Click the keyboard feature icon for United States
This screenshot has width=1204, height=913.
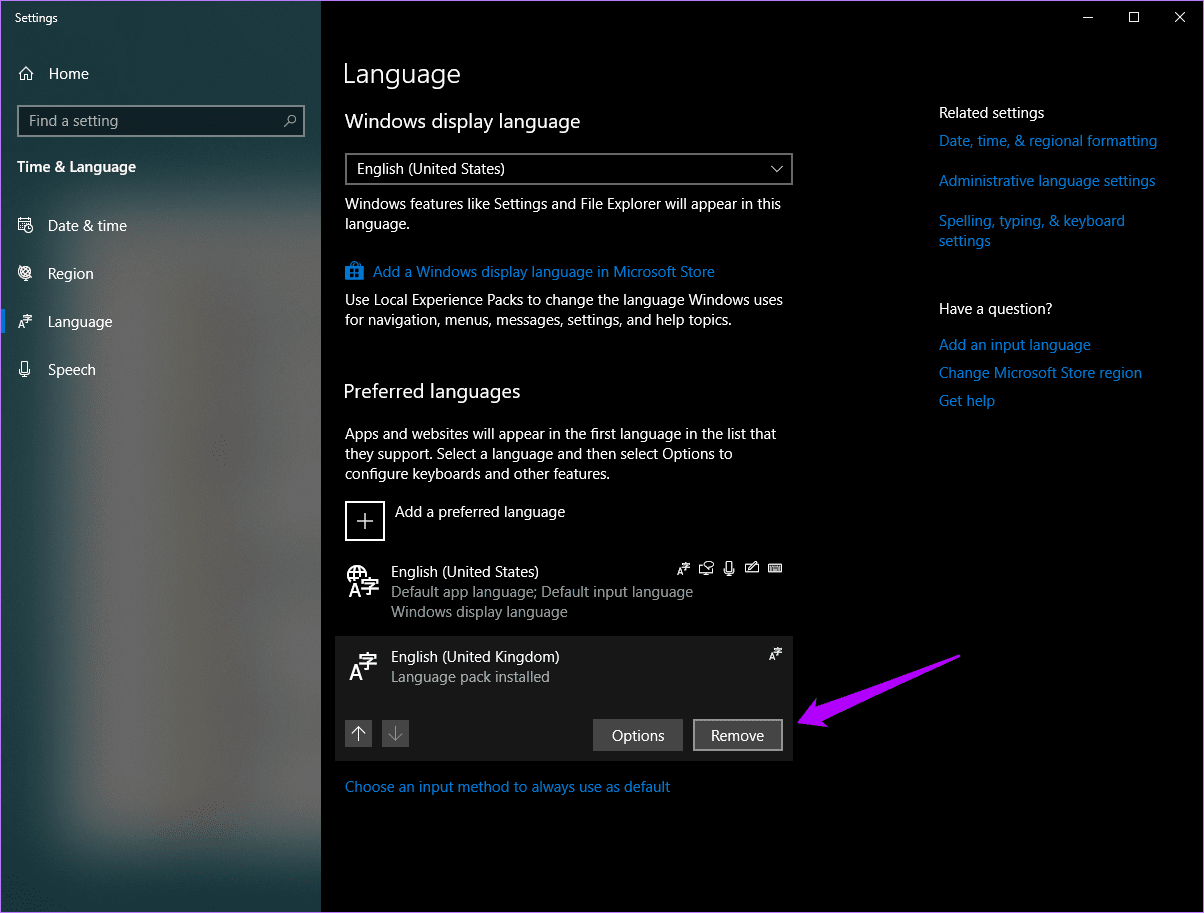click(x=775, y=568)
